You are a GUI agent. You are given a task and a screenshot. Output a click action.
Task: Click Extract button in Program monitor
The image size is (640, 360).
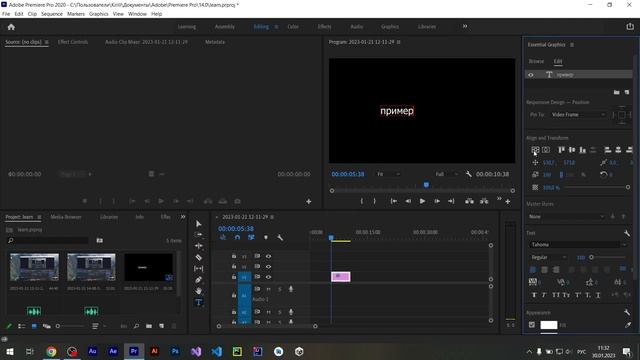click(484, 201)
